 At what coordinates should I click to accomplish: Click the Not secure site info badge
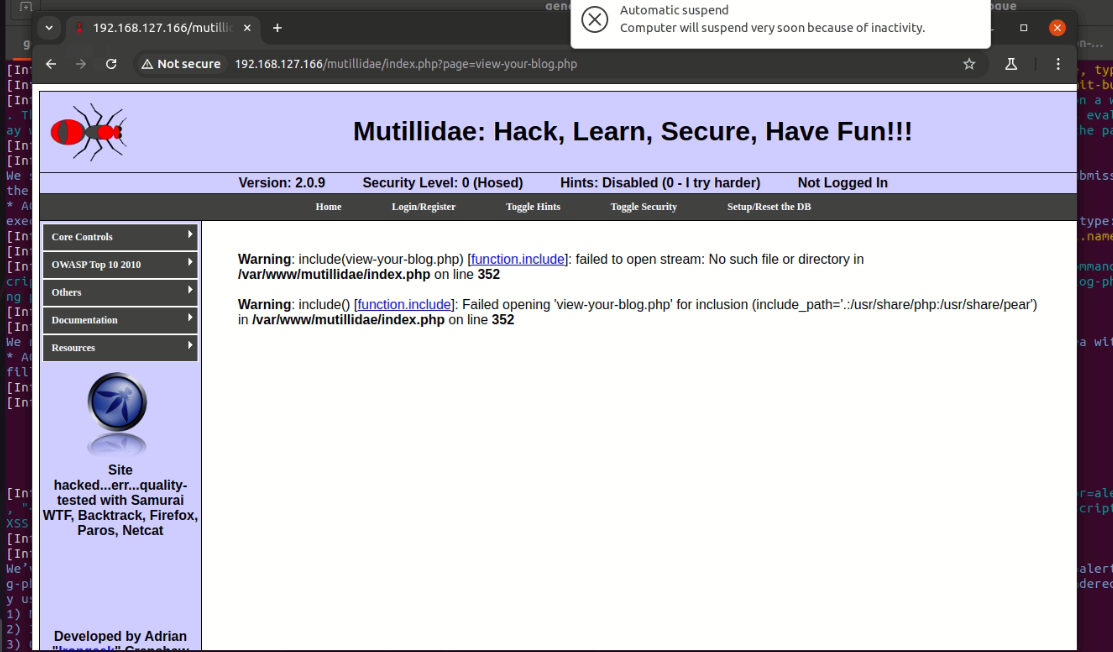181,64
